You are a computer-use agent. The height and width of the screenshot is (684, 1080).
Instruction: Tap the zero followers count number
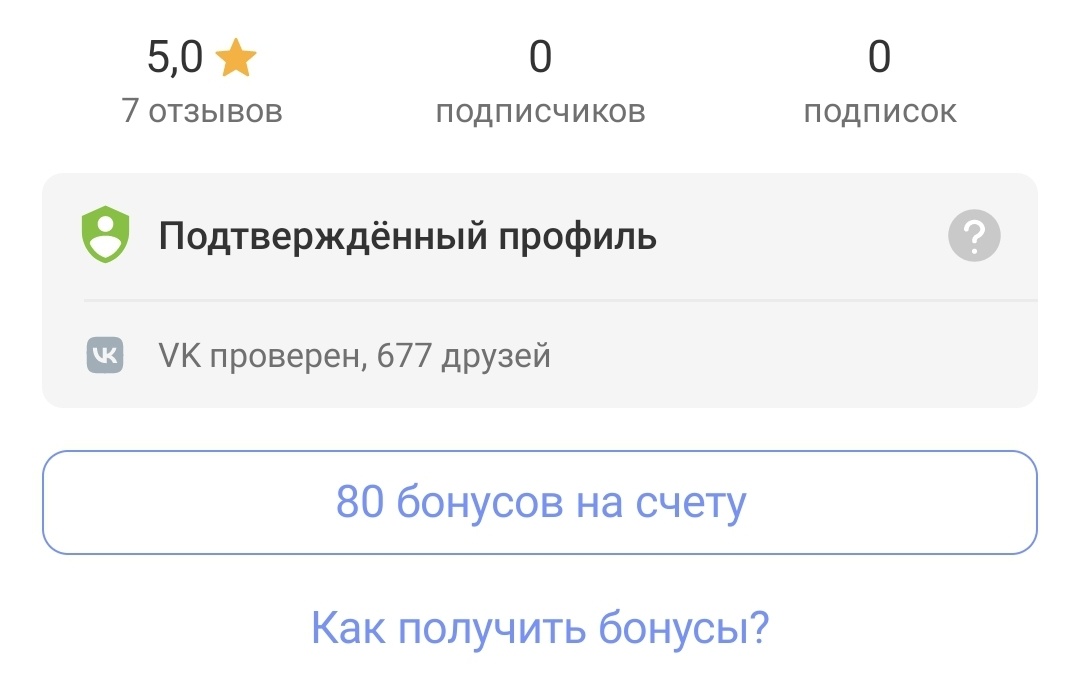click(541, 58)
